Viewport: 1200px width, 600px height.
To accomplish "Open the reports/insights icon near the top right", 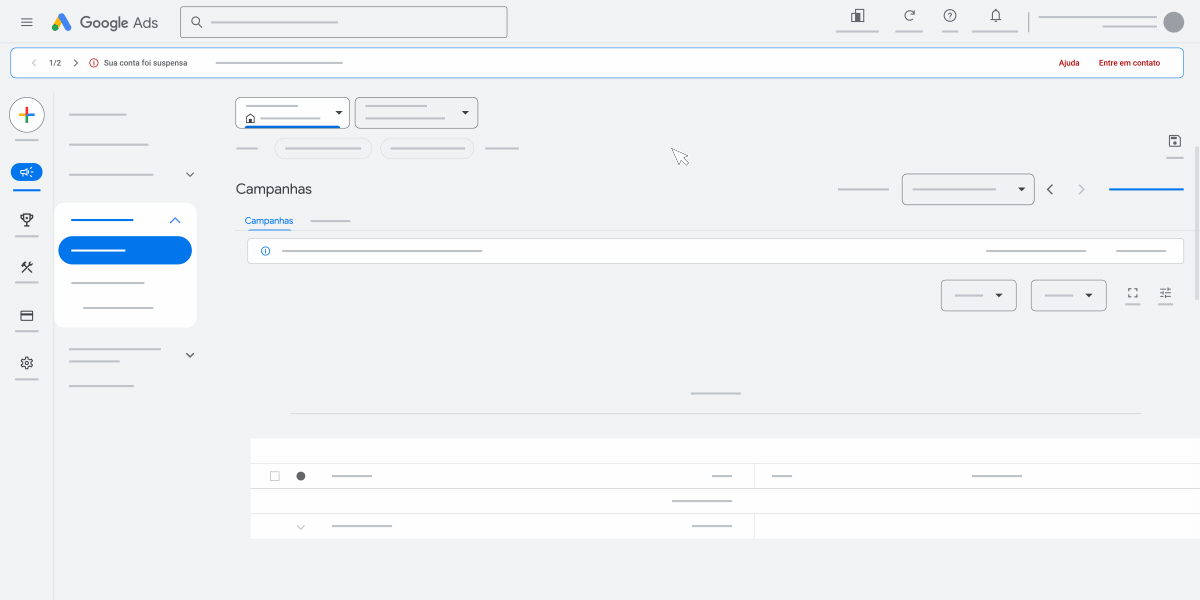I will pos(856,16).
